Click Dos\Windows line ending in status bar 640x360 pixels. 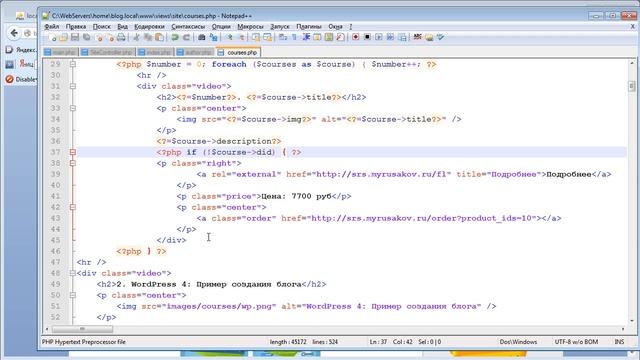point(518,342)
